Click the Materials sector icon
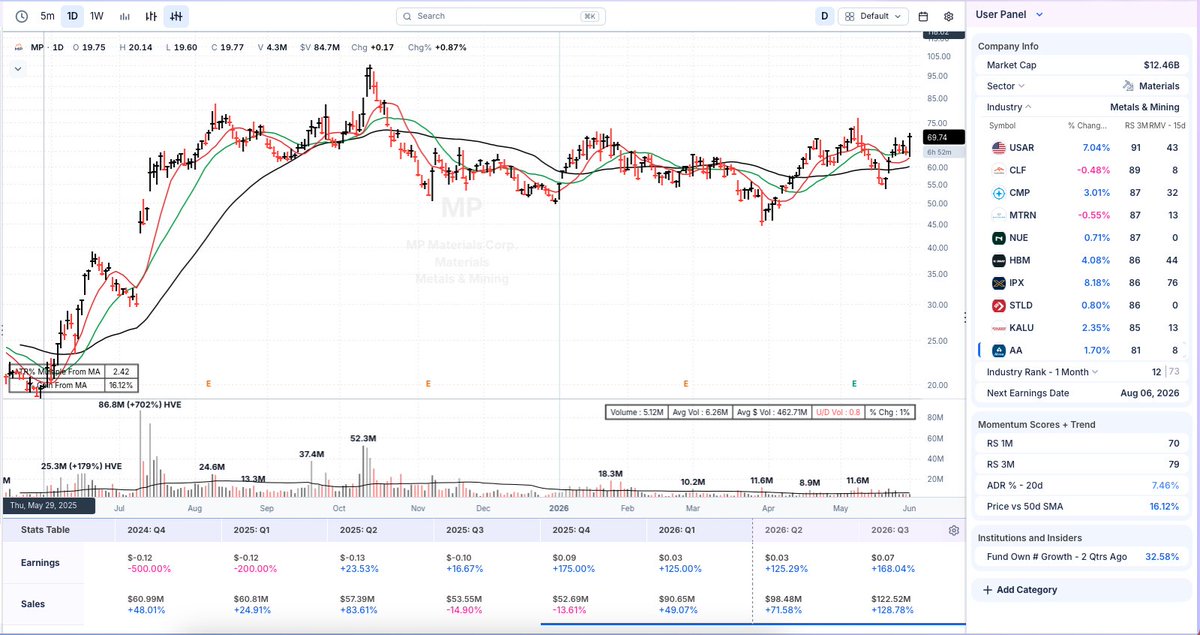This screenshot has width=1200, height=635. 1129,86
